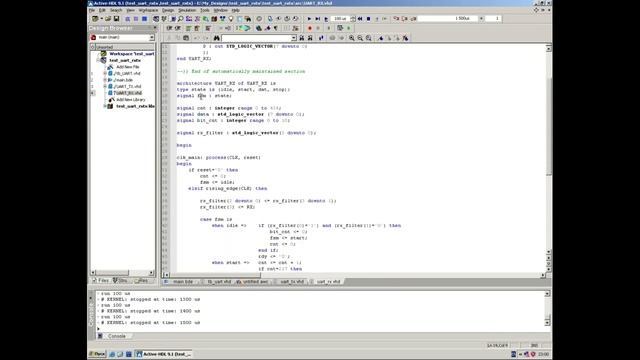Image resolution: width=640 pixels, height=360 pixels.
Task: Click the Save floppy disk icon
Action: (x=116, y=19)
